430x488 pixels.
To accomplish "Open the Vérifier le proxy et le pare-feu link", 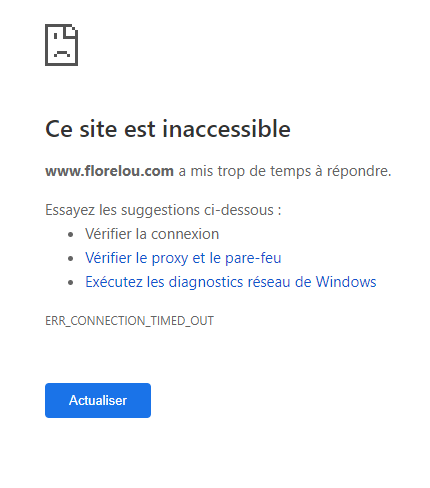I will (x=183, y=258).
